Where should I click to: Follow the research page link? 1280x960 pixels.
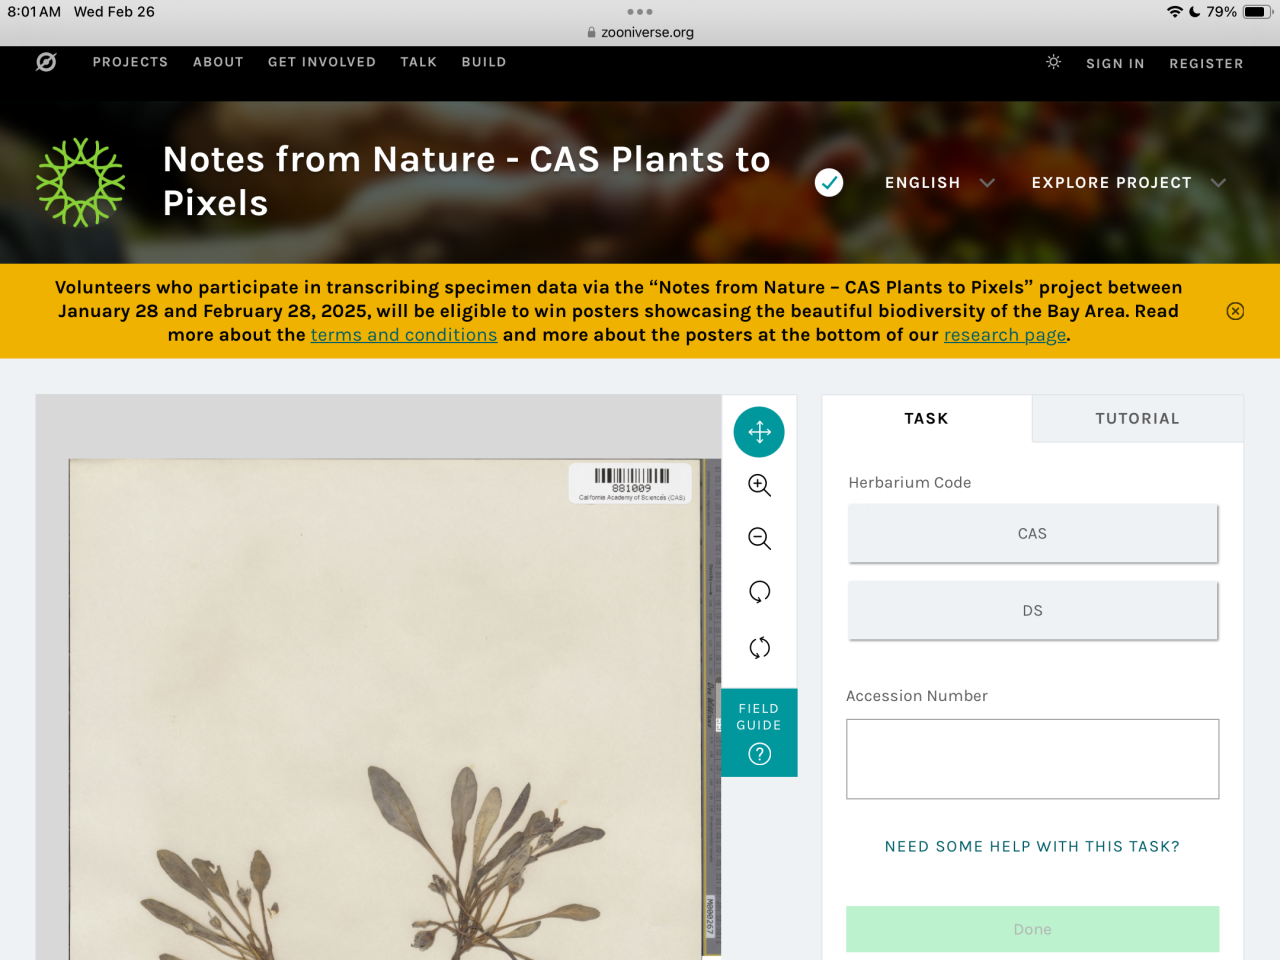1005,335
